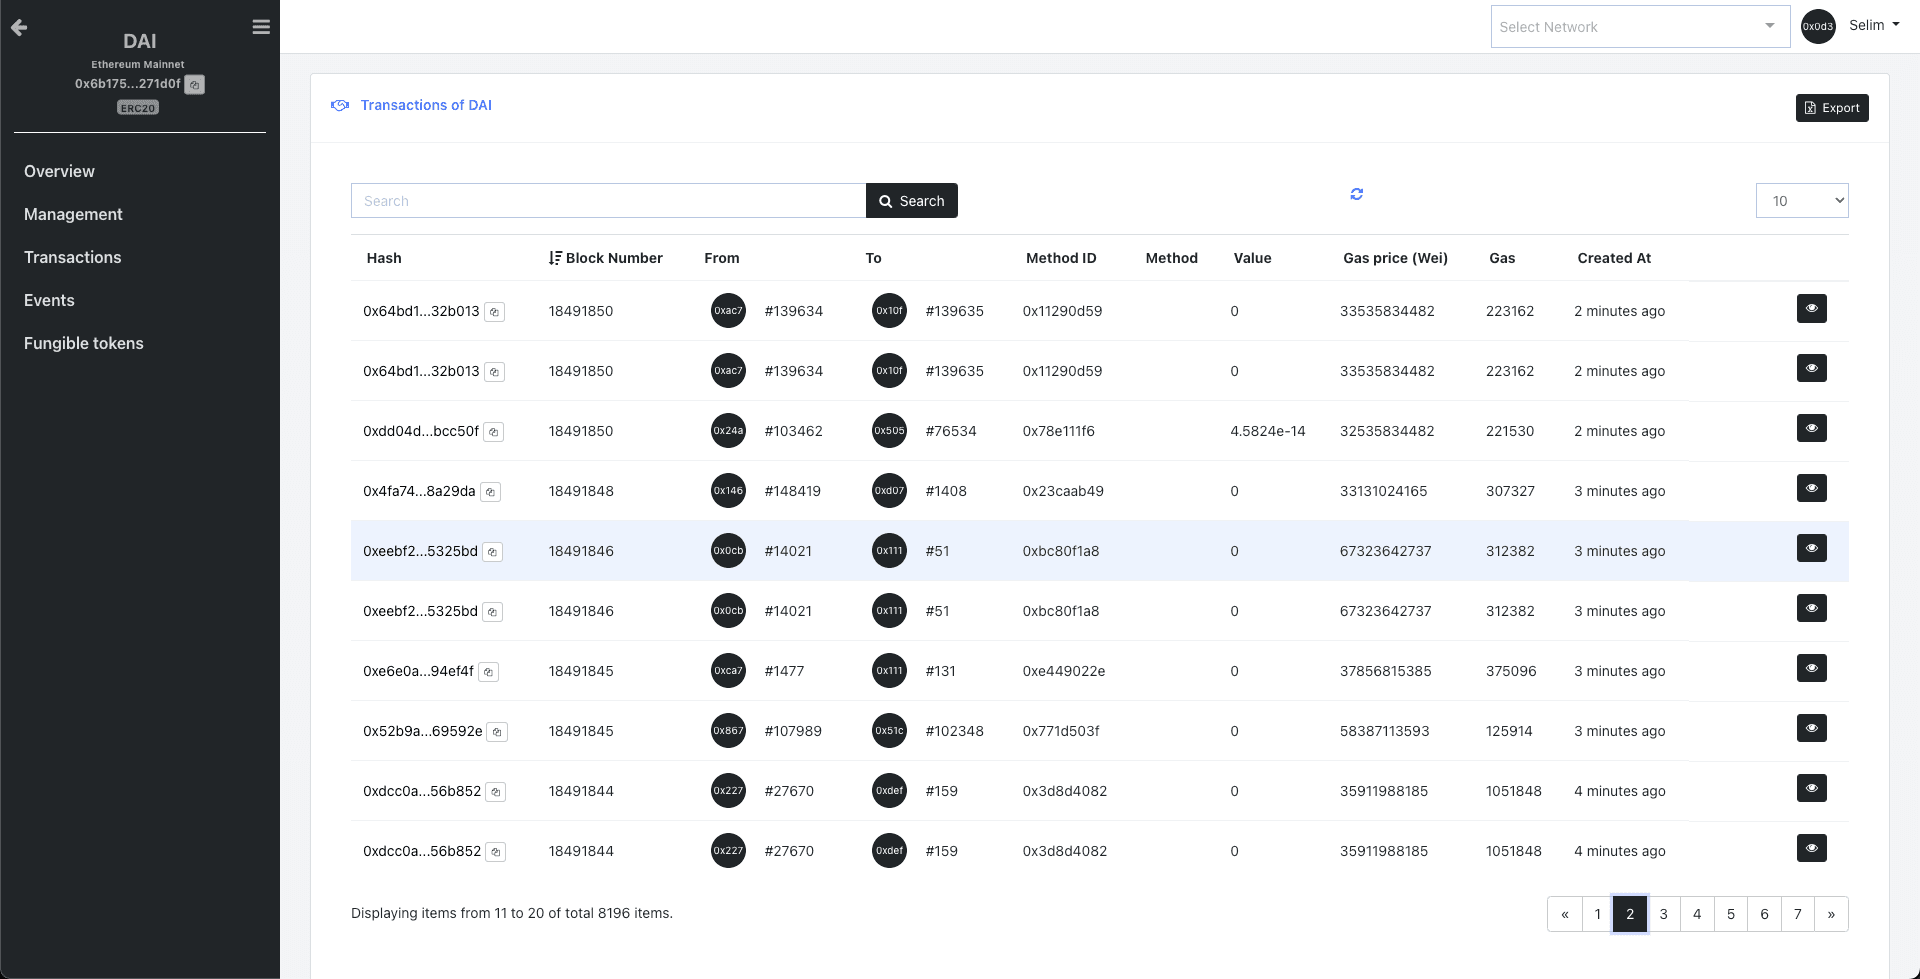Click the ERC20 badge
This screenshot has height=979, width=1920.
pos(138,108)
